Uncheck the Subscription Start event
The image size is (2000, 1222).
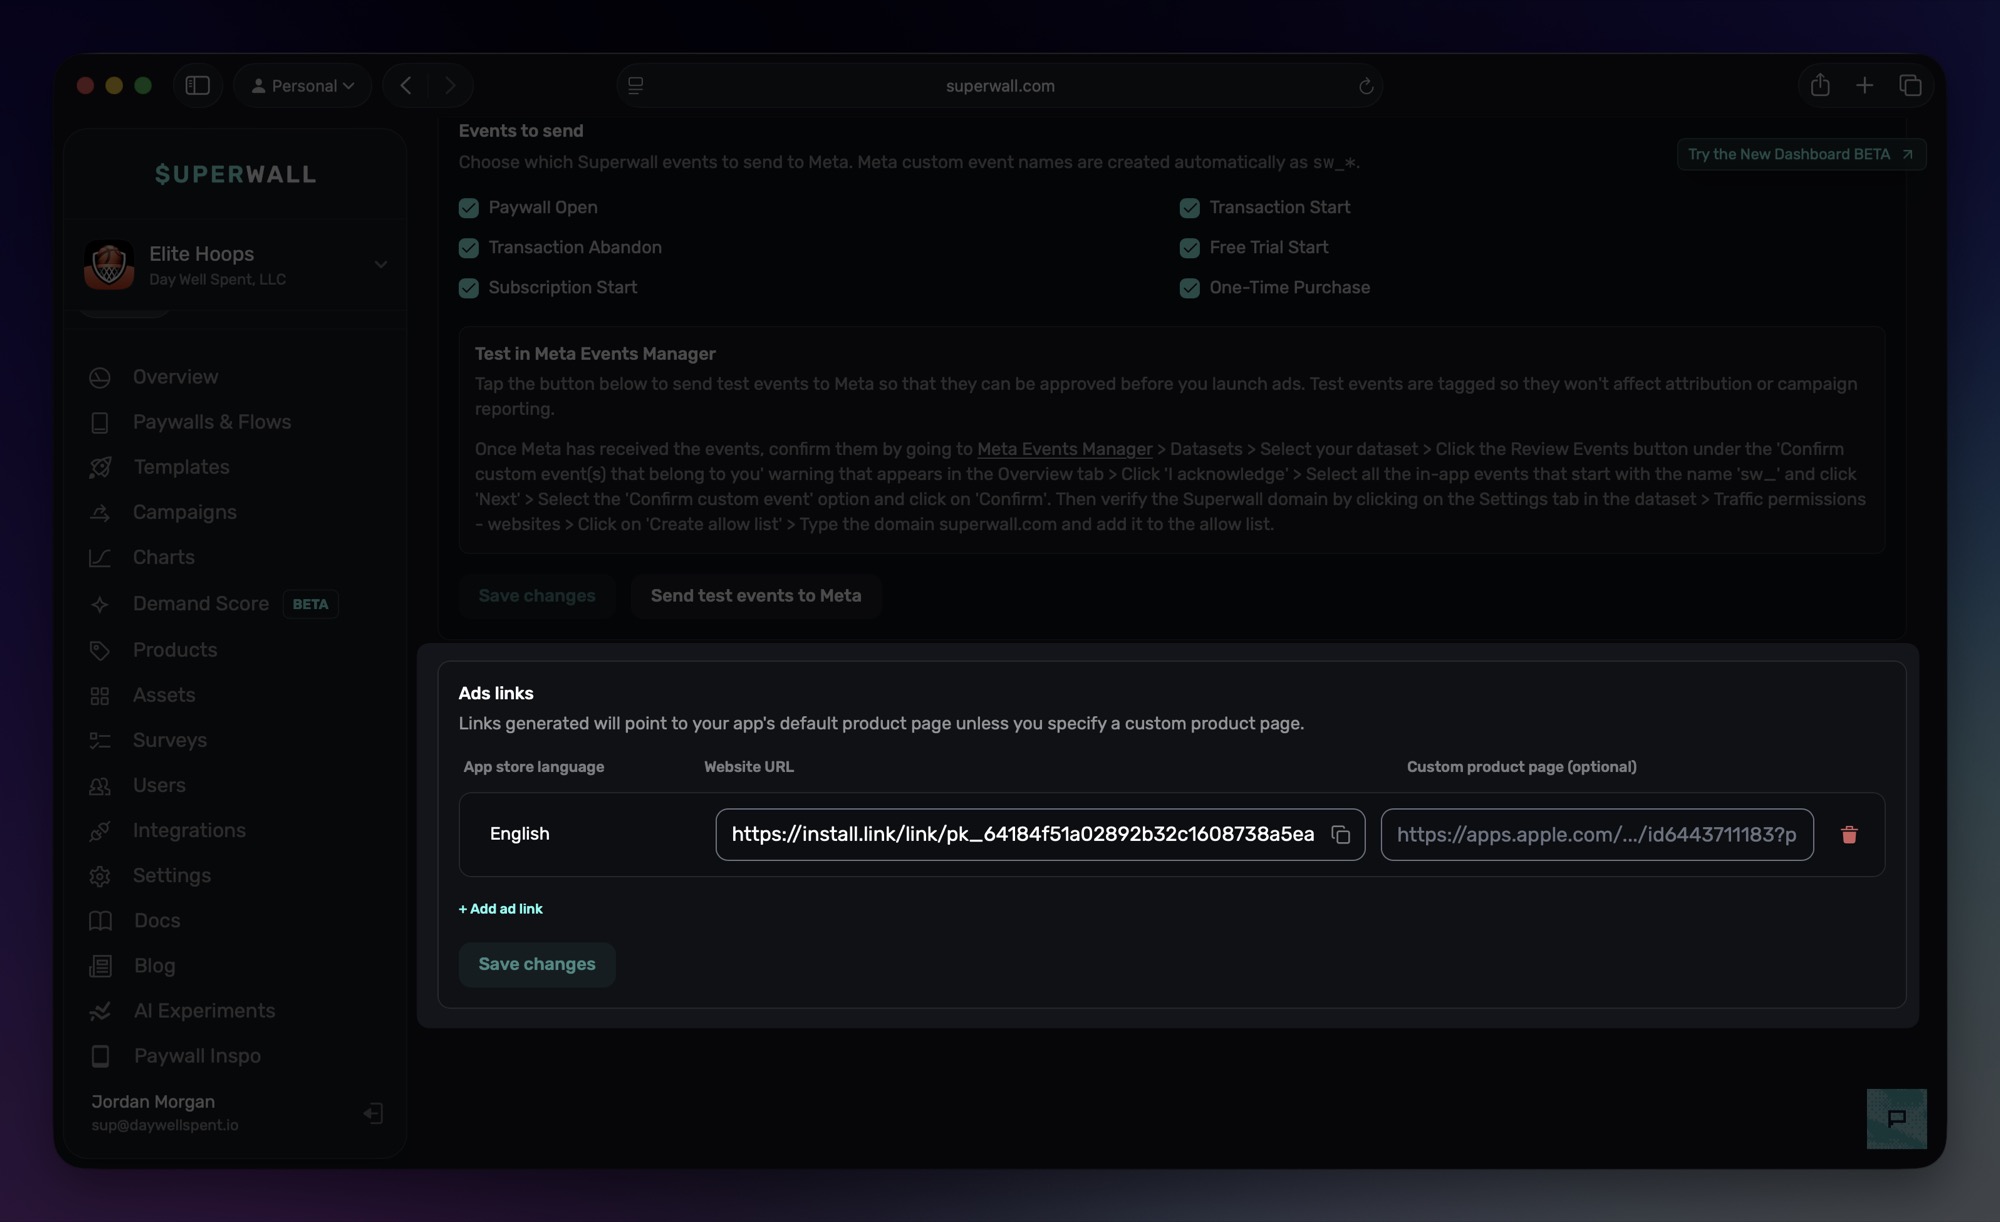pos(469,288)
